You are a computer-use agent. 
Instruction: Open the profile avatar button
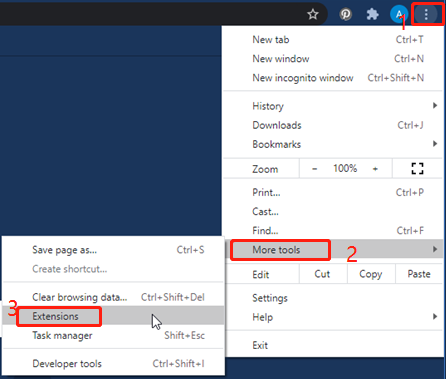399,14
